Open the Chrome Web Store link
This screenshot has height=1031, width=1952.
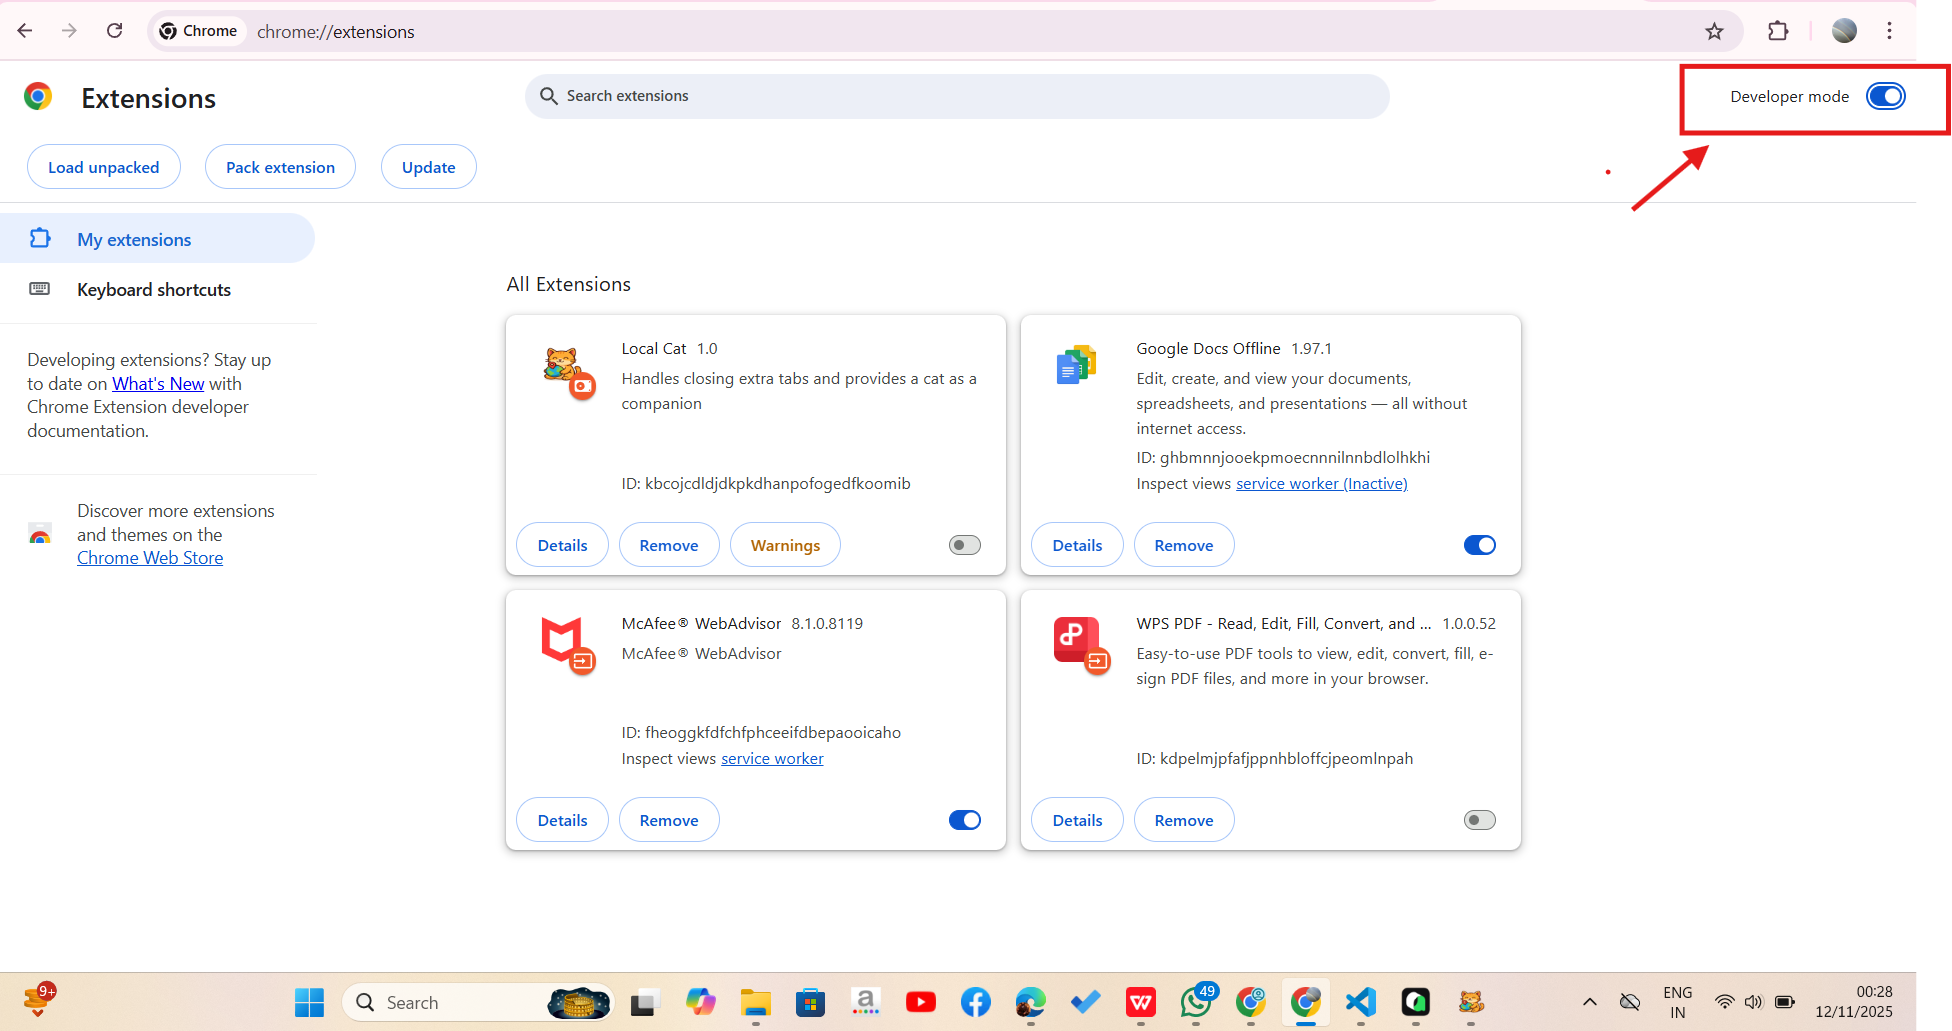click(150, 558)
